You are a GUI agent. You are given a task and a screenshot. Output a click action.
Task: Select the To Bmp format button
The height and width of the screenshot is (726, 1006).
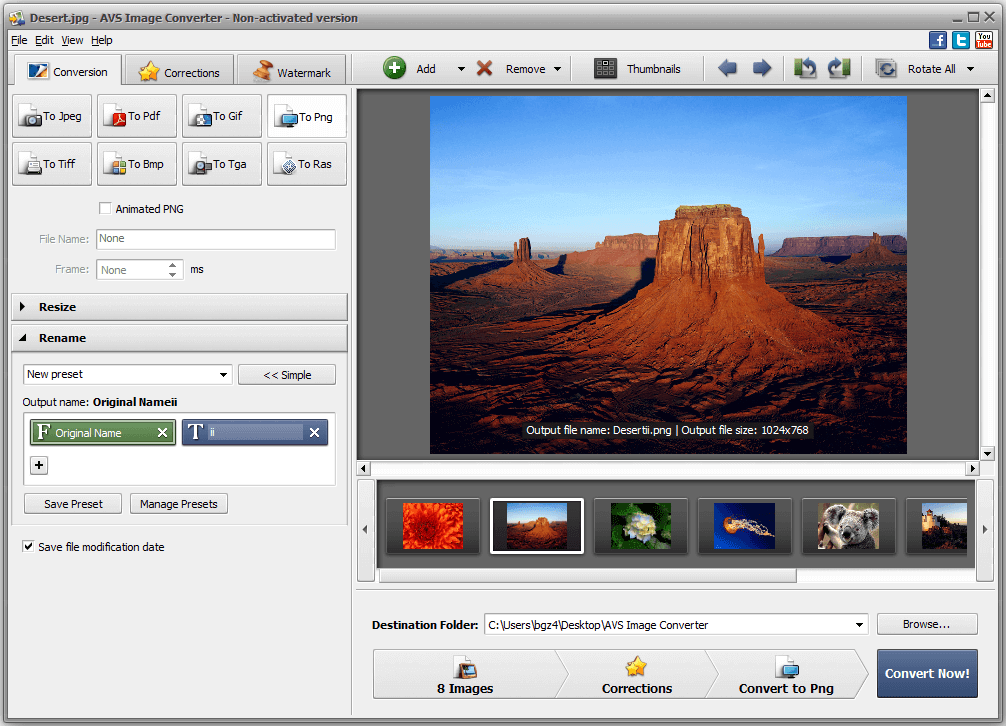click(137, 164)
